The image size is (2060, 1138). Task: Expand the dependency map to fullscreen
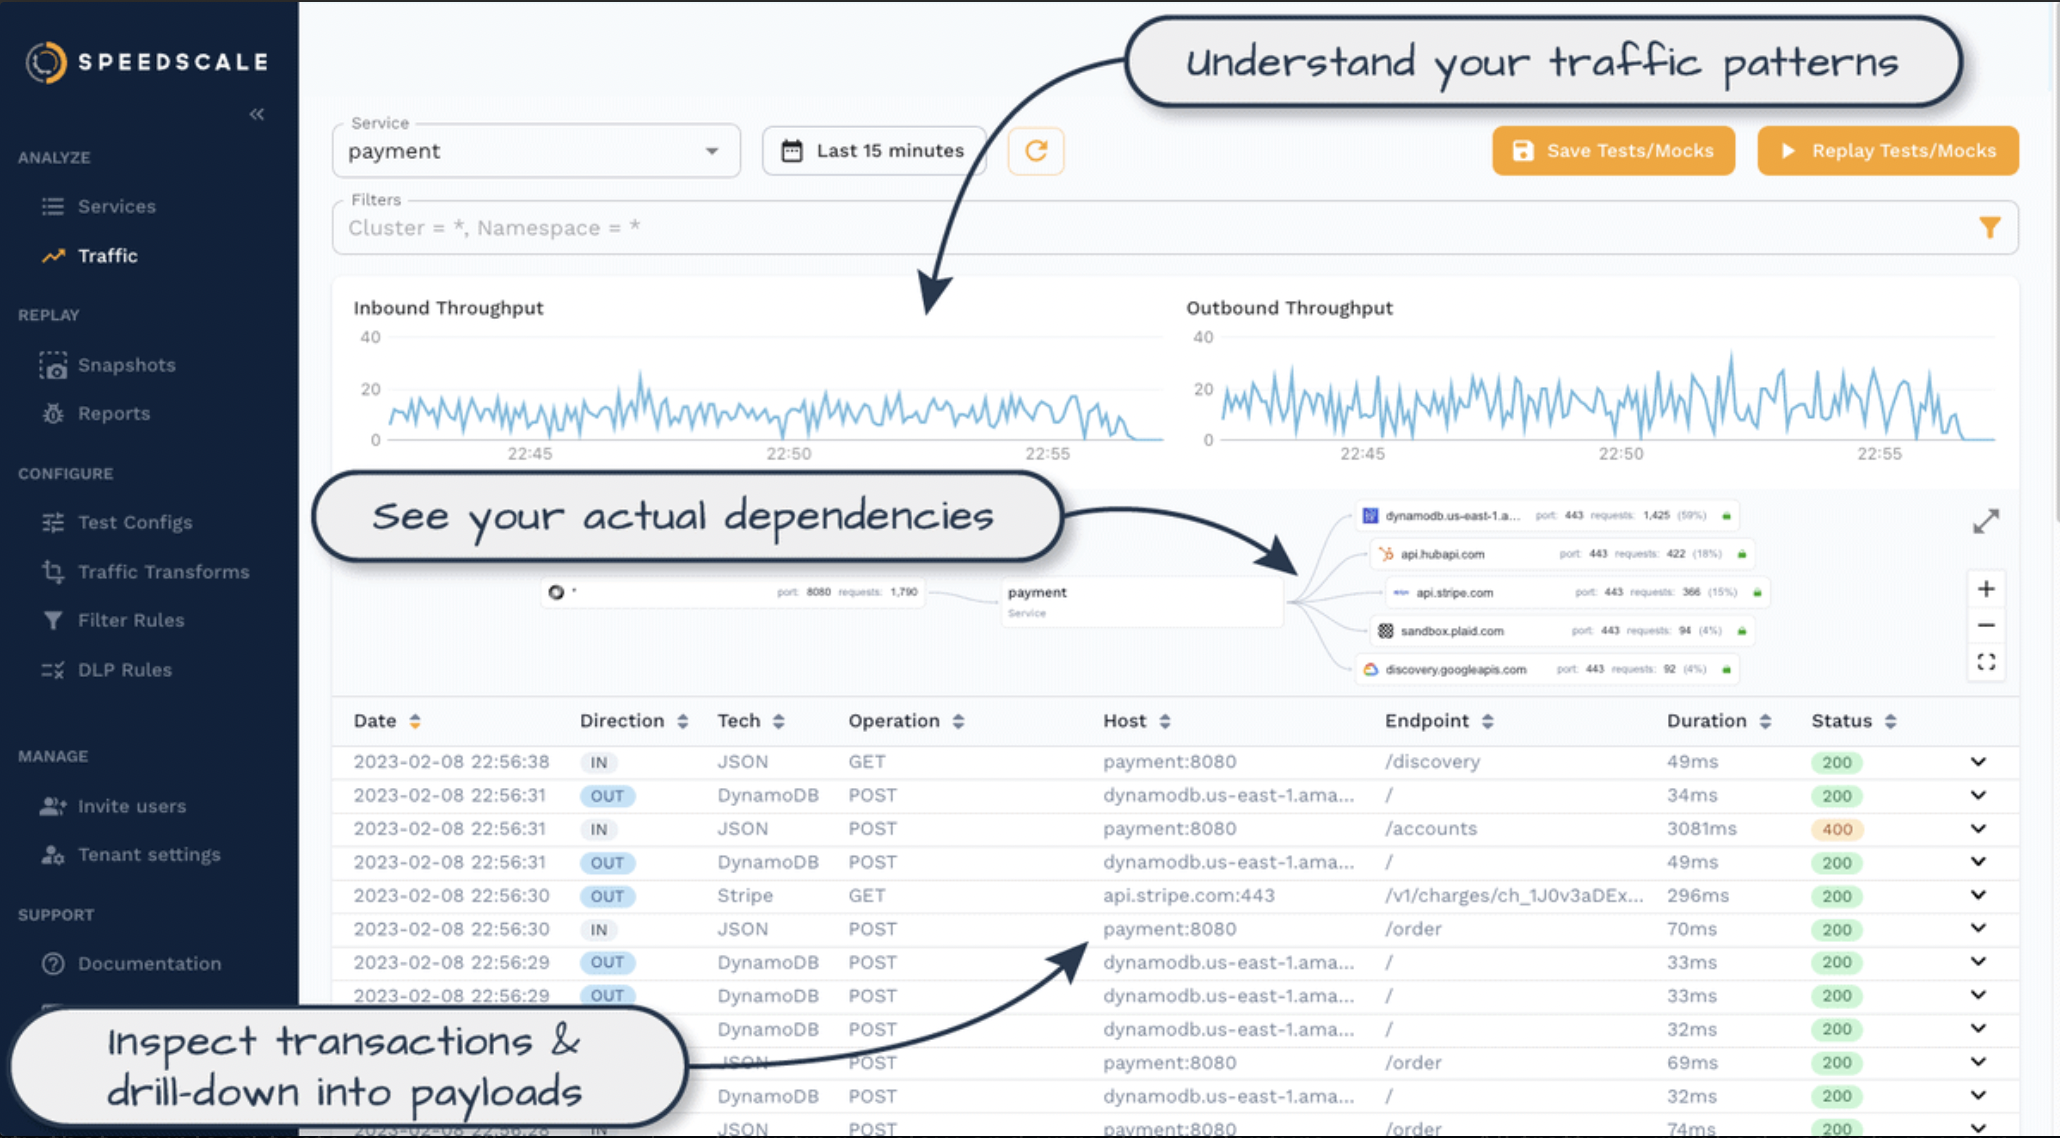1986,521
